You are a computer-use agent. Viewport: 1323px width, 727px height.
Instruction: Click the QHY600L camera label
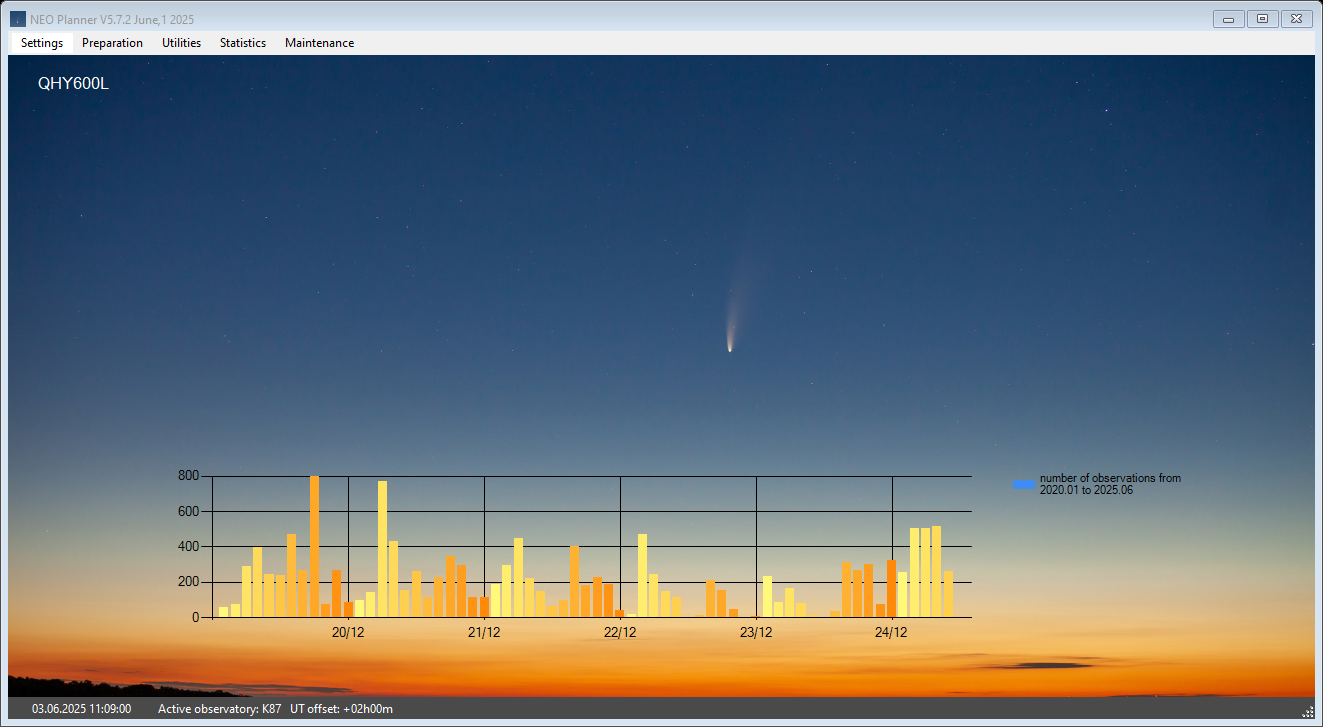tap(73, 84)
